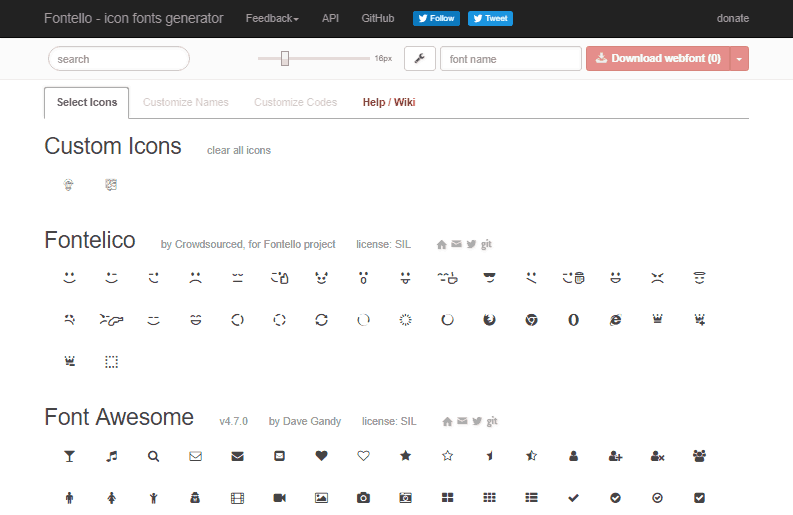This screenshot has width=793, height=515.
Task: Open Font Awesome git repository link
Action: pyautogui.click(x=492, y=421)
